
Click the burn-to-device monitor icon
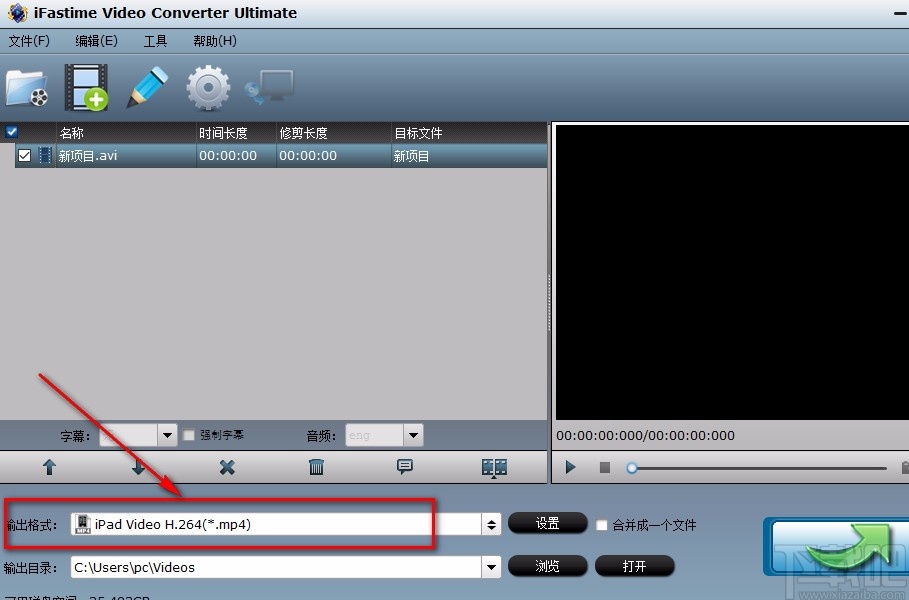tap(269, 88)
